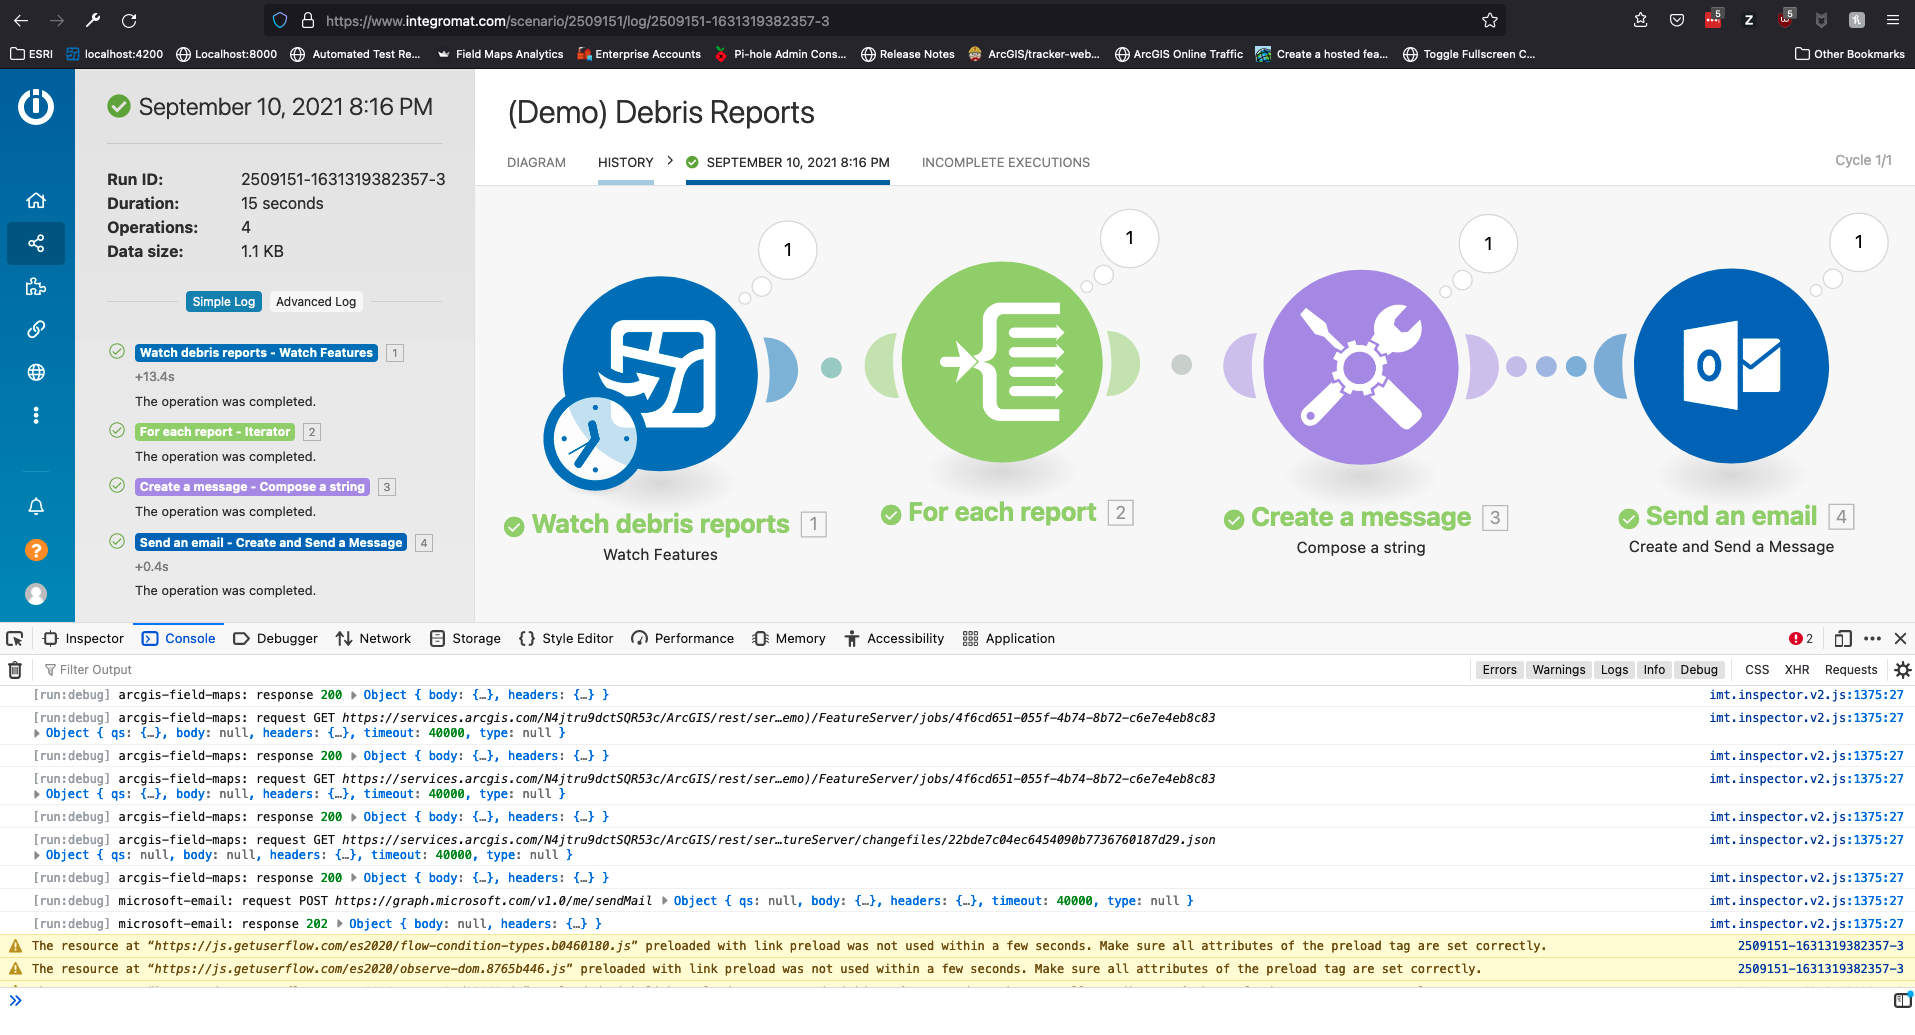Click the orange help question-mark icon
The image size is (1915, 1035).
click(36, 550)
